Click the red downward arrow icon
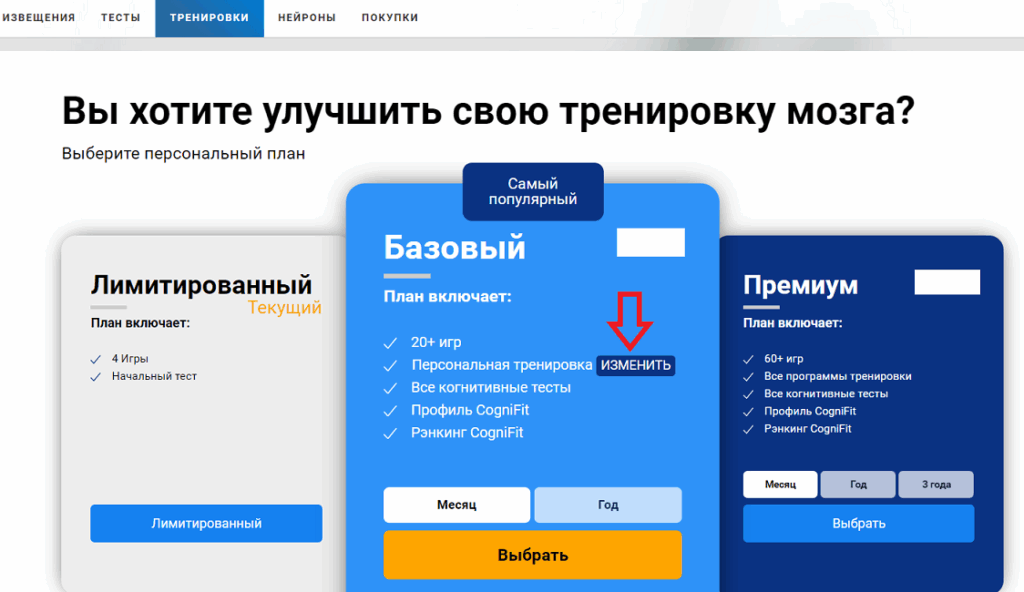The image size is (1024, 592). (x=630, y=321)
